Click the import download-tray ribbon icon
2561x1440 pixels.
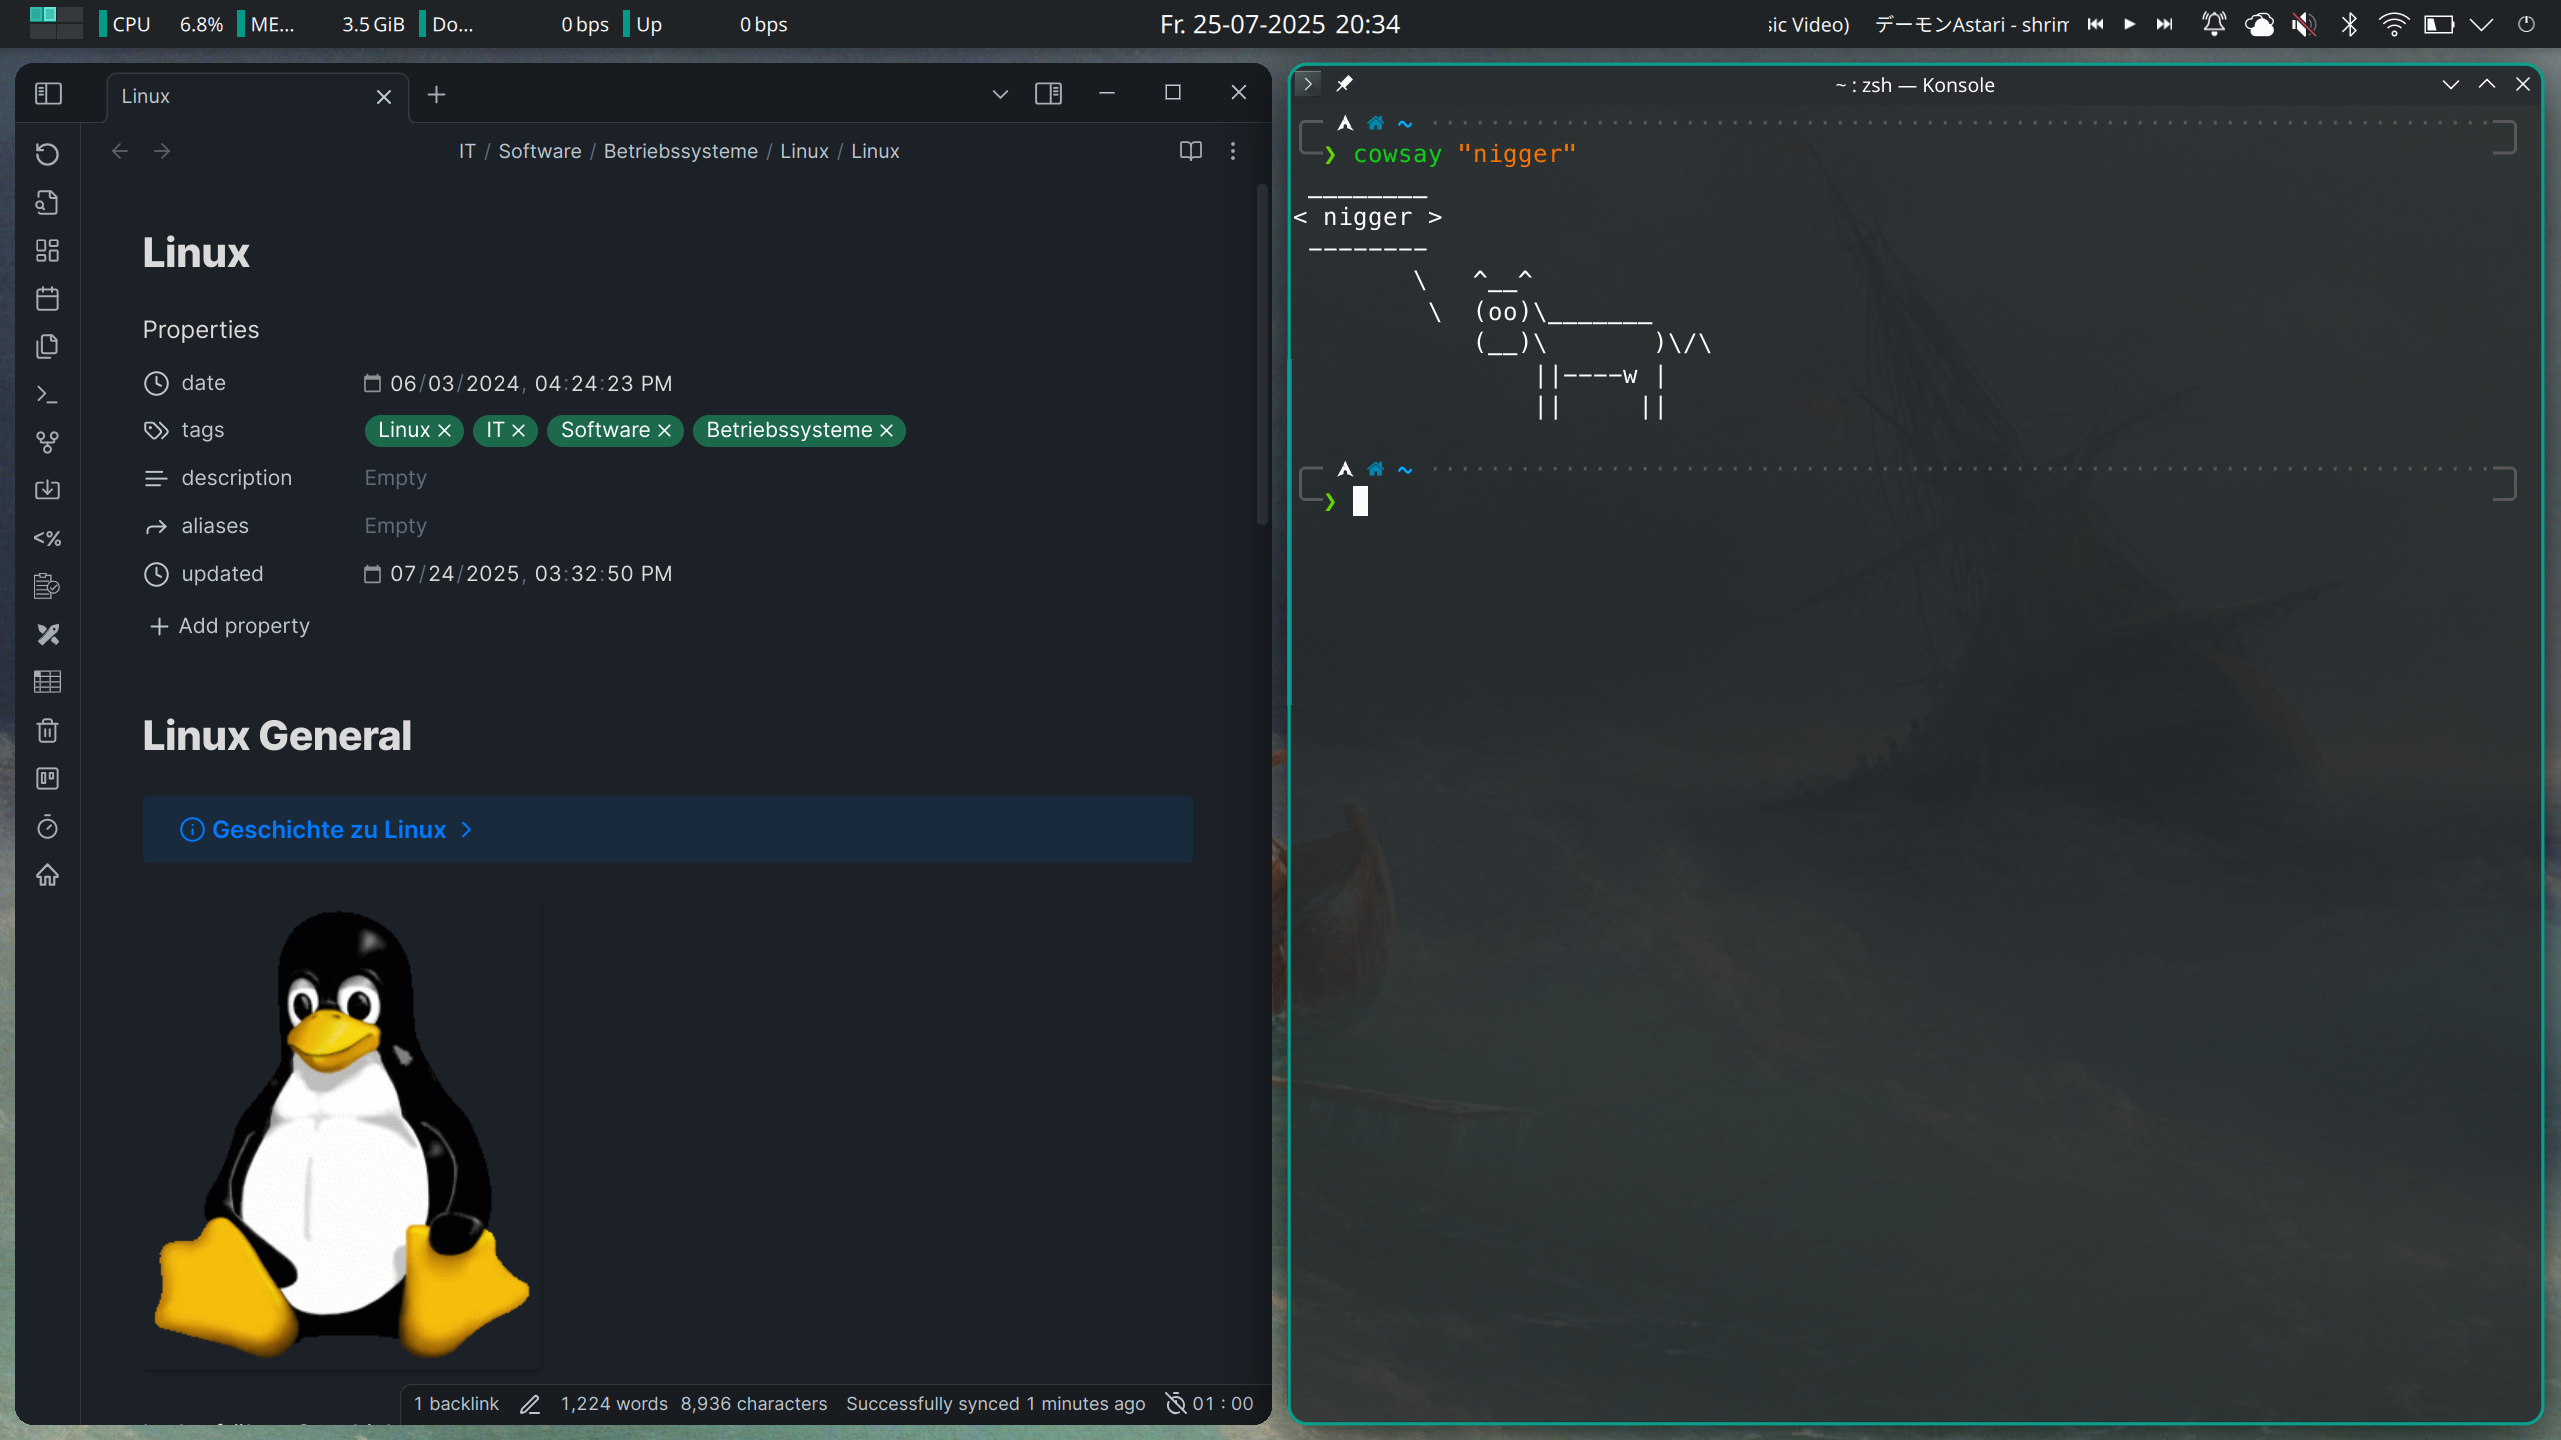(x=47, y=490)
